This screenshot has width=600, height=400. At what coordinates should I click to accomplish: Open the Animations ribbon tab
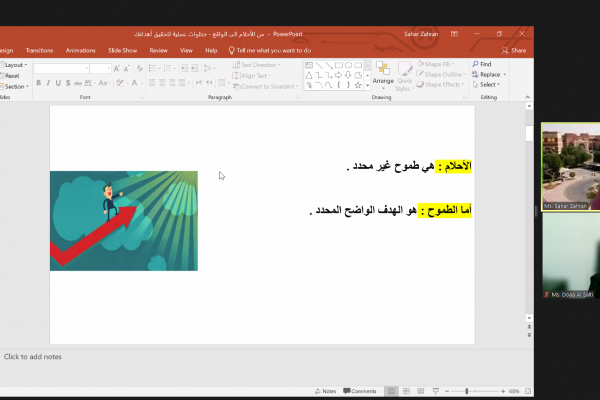(80, 49)
